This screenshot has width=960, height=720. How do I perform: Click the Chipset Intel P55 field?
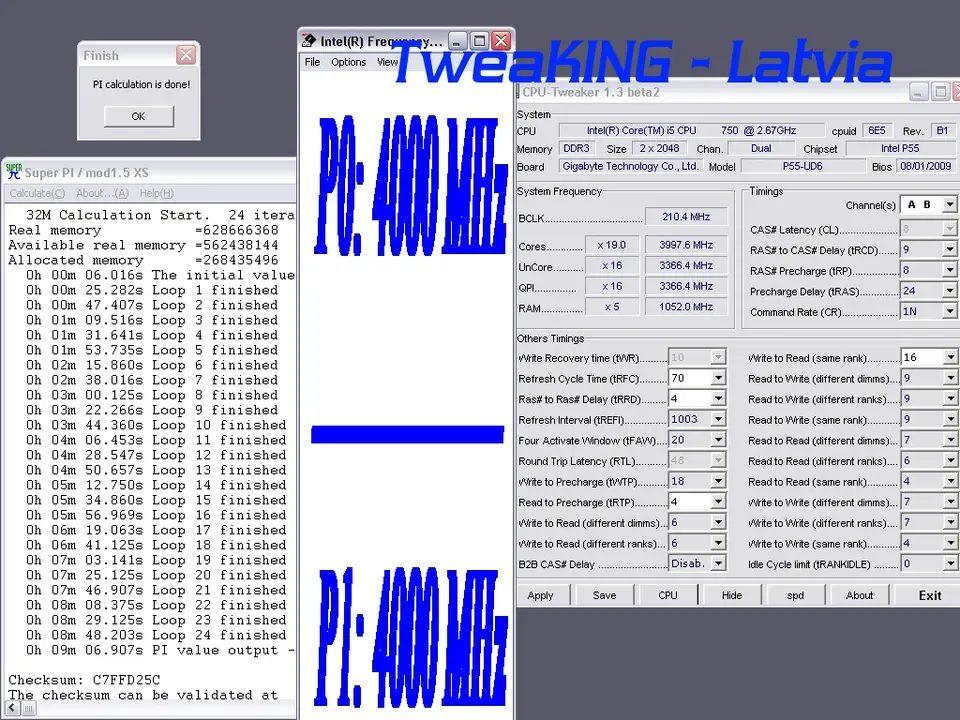tap(900, 148)
